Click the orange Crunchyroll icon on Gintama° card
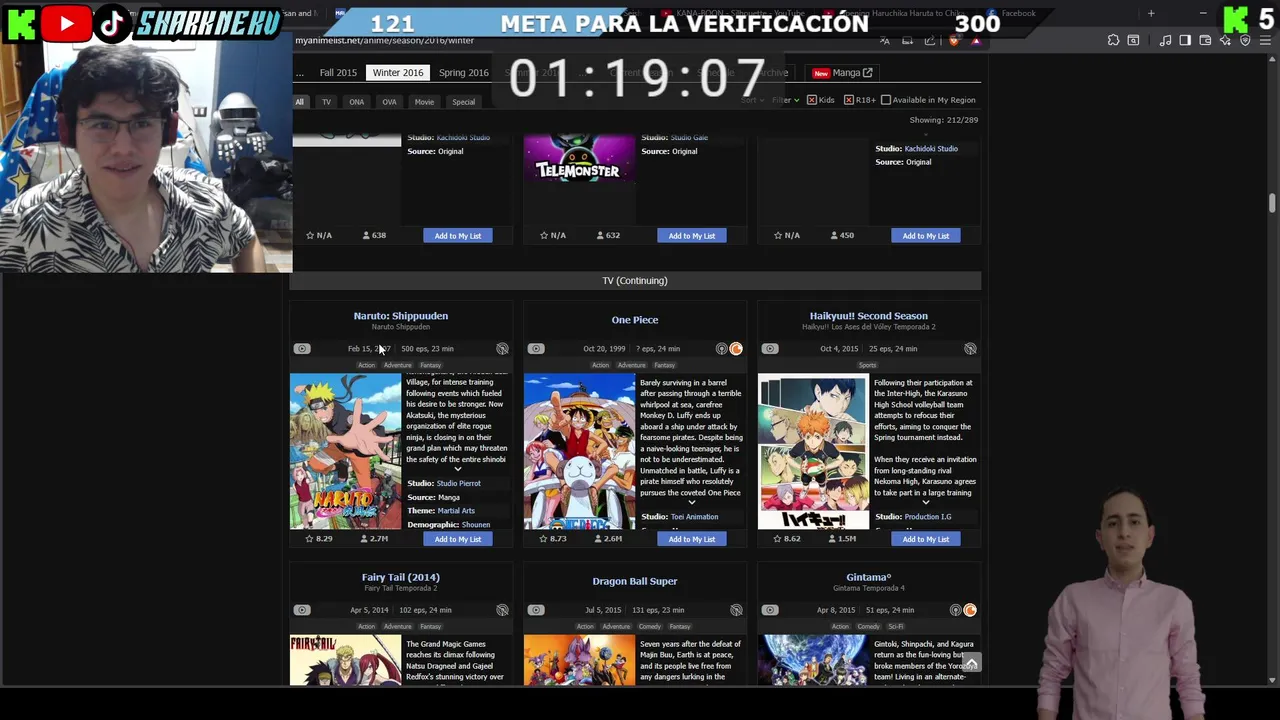 coord(970,610)
